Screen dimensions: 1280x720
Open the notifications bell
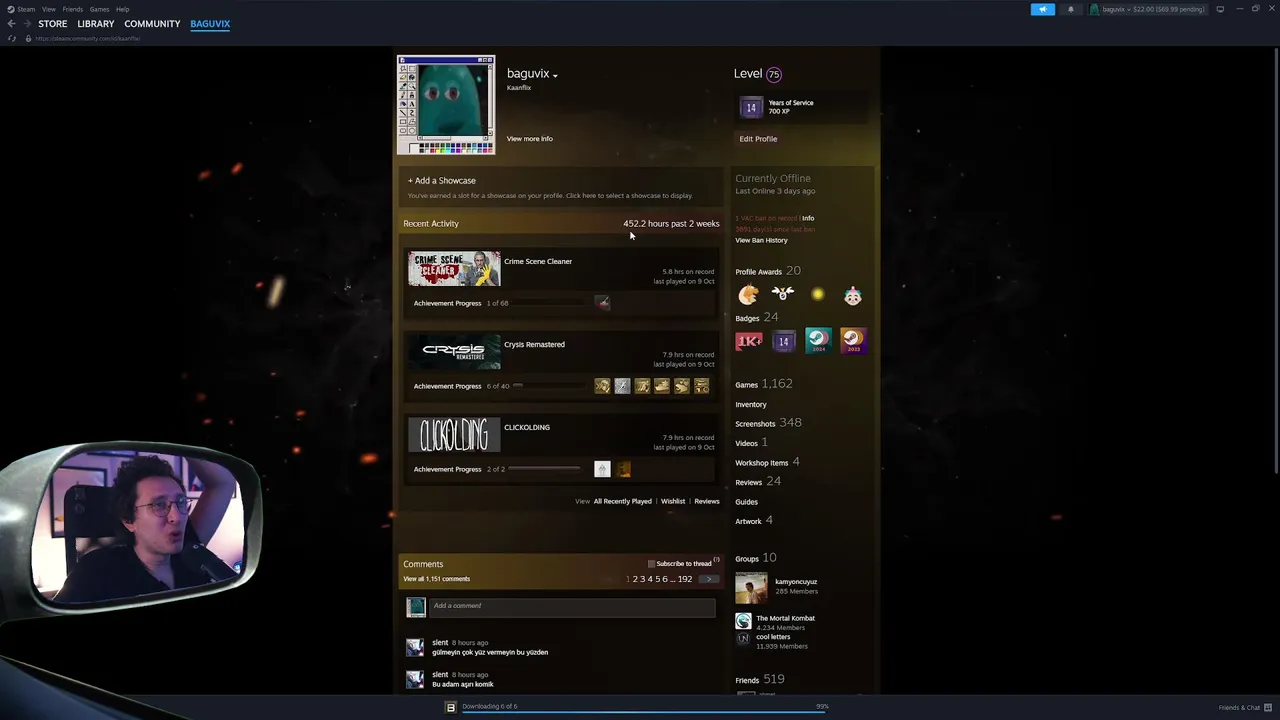click(x=1071, y=9)
